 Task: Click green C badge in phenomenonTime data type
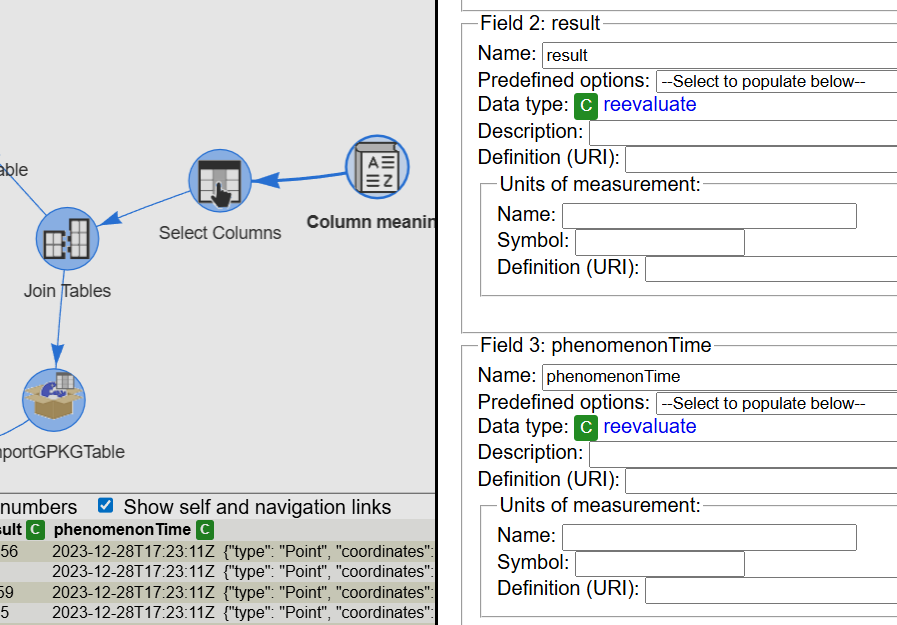[x=586, y=427]
